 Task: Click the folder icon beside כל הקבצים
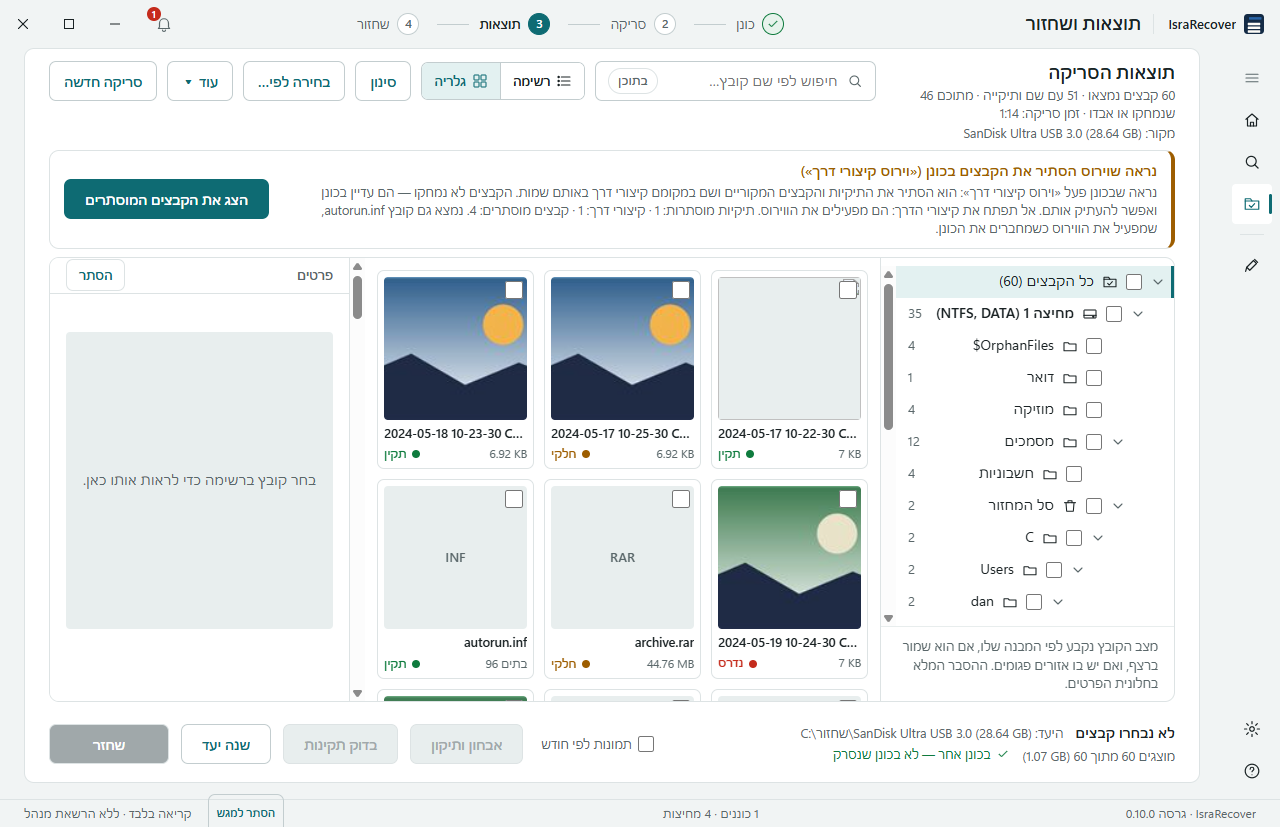pos(1110,282)
